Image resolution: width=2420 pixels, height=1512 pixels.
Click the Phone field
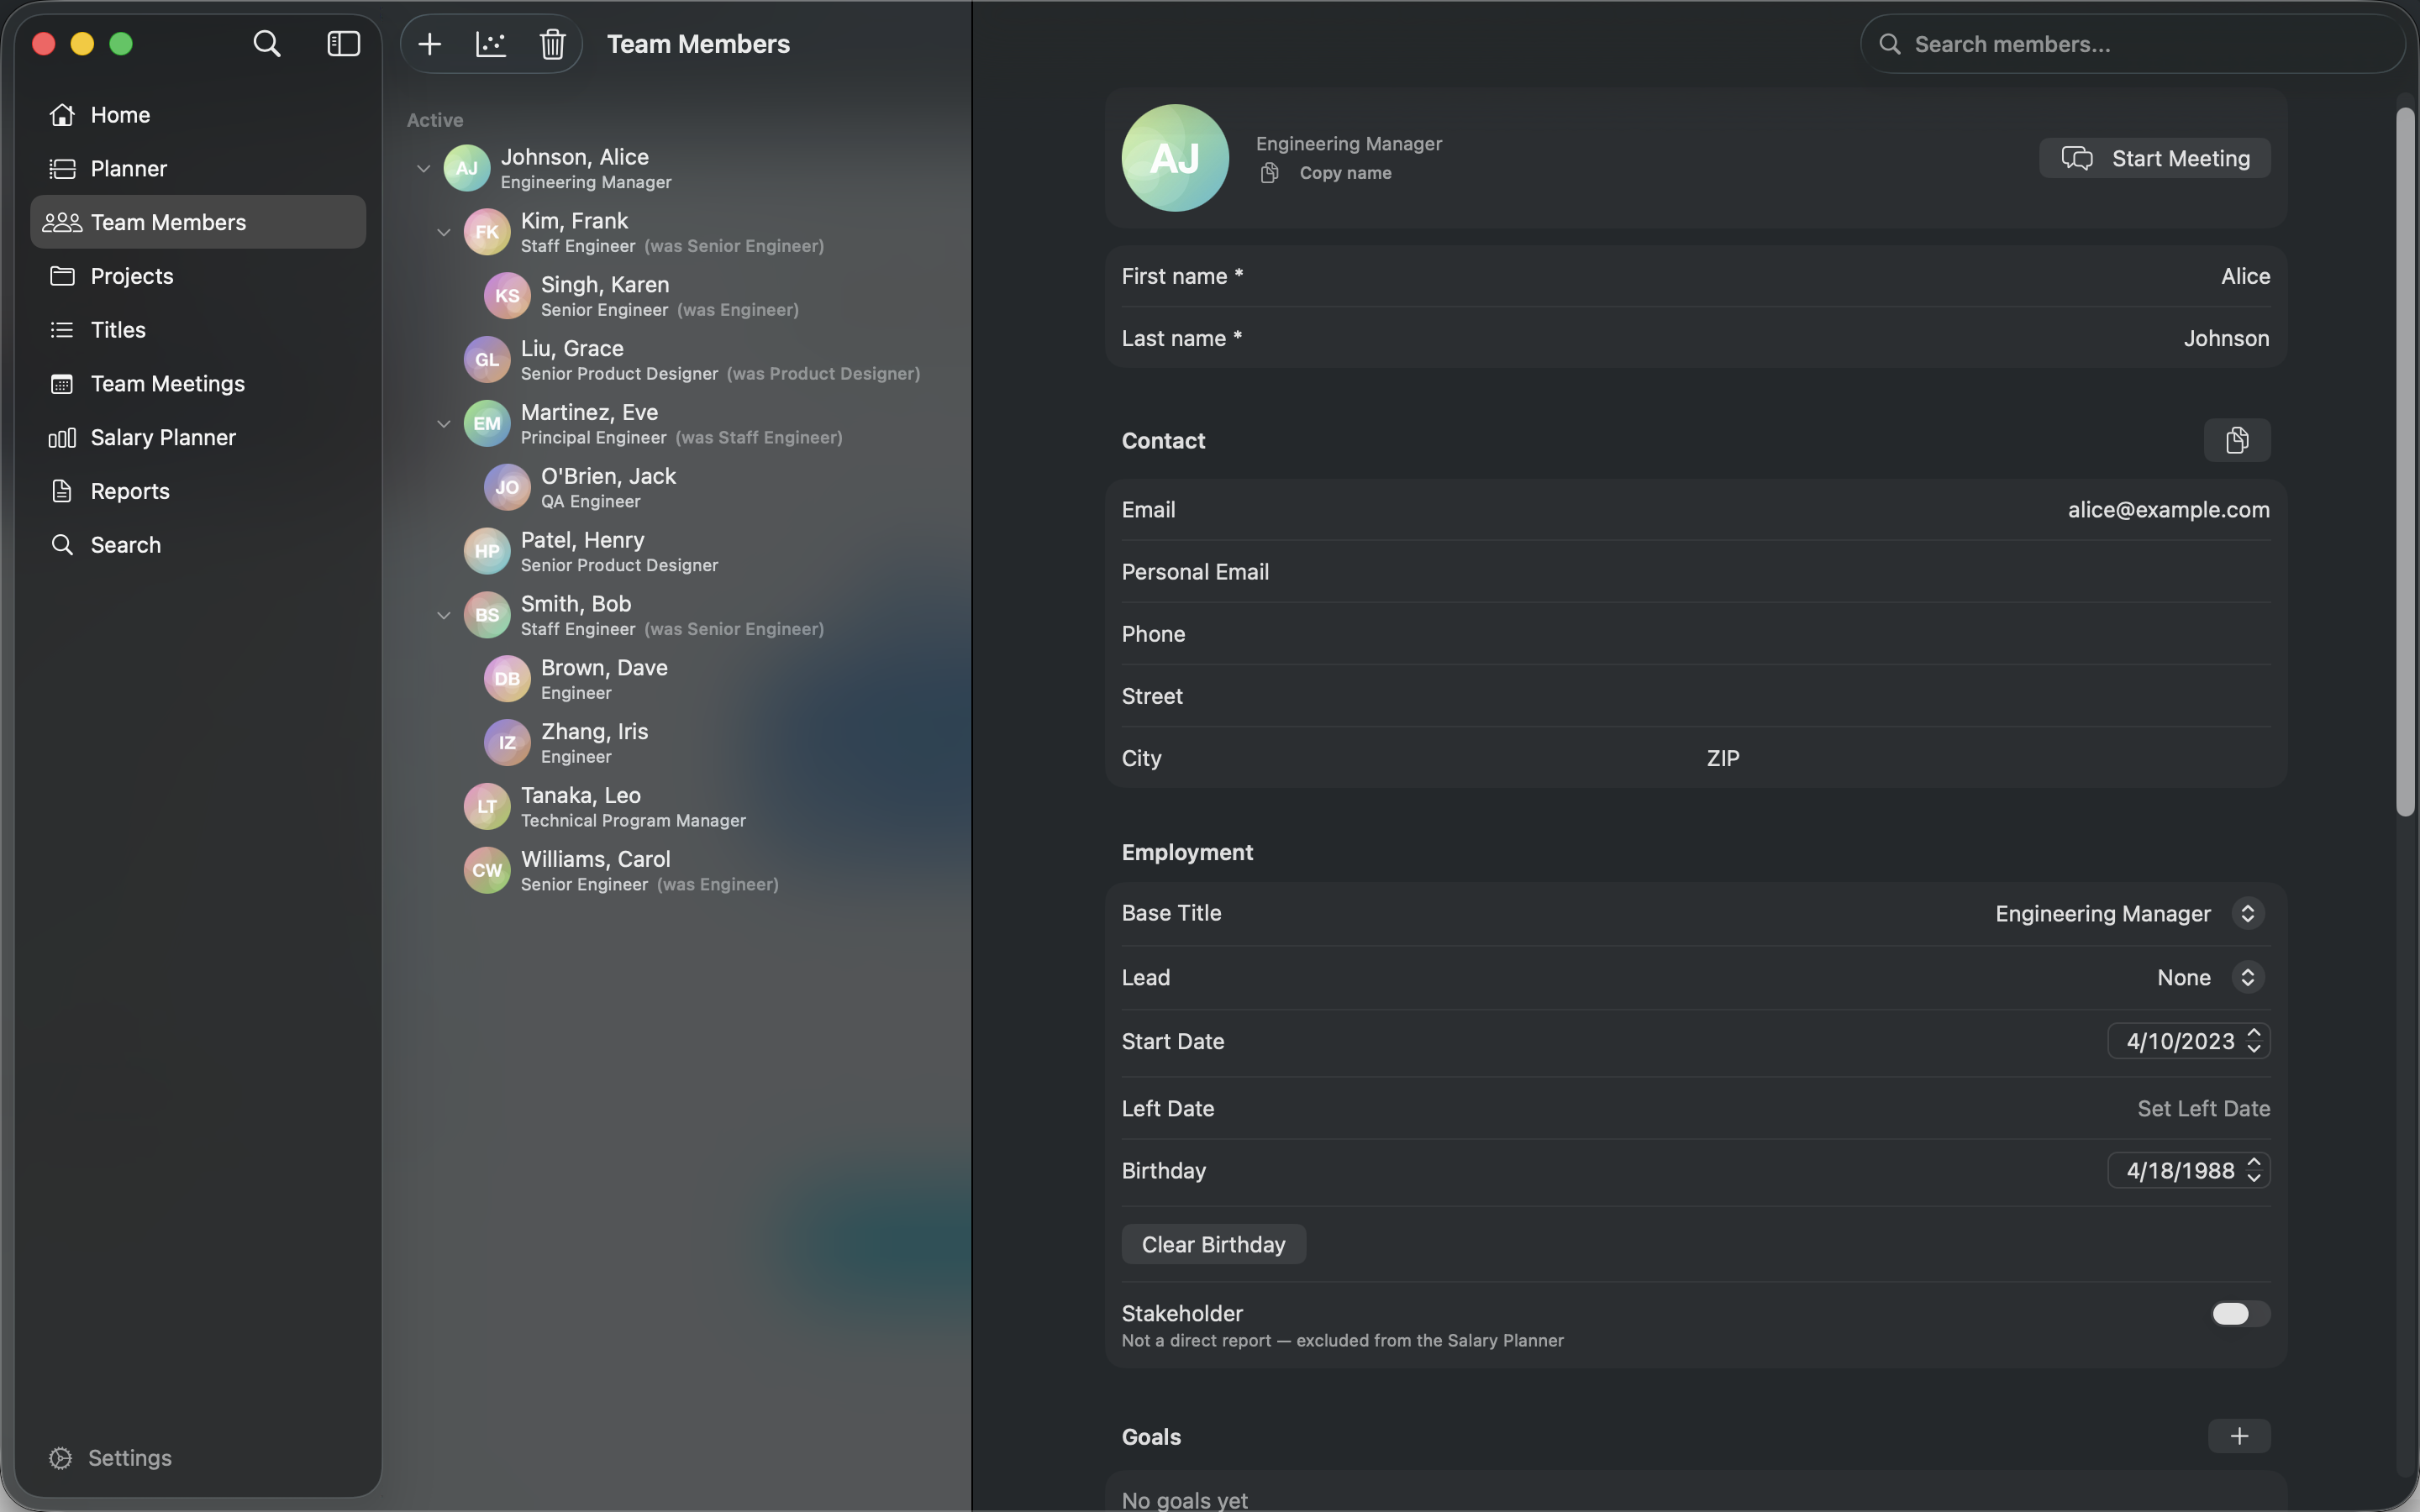(1696, 634)
